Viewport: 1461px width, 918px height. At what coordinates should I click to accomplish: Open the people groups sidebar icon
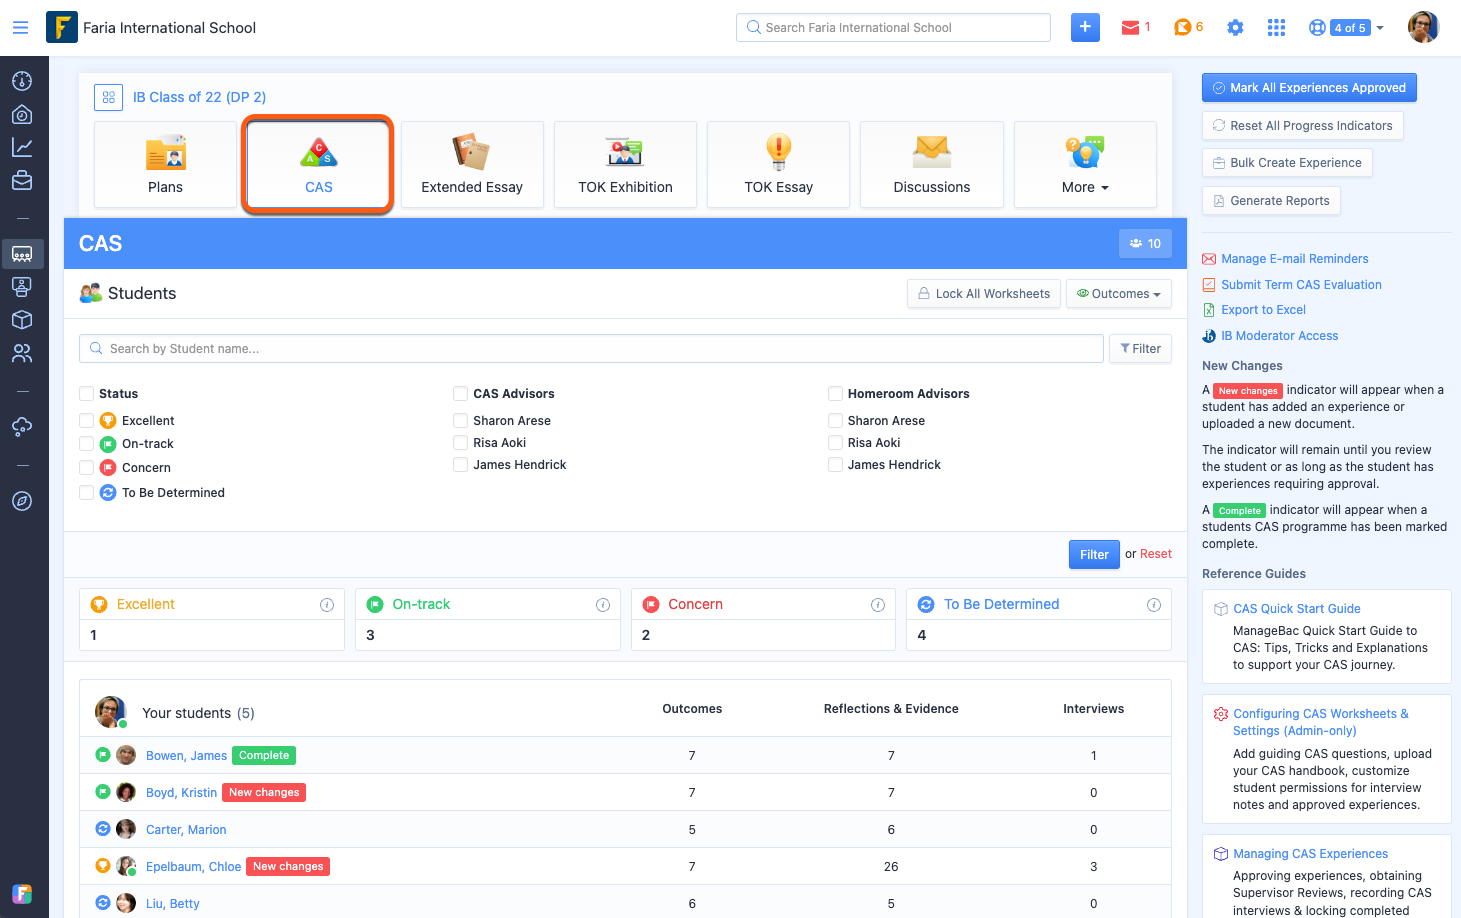(22, 353)
